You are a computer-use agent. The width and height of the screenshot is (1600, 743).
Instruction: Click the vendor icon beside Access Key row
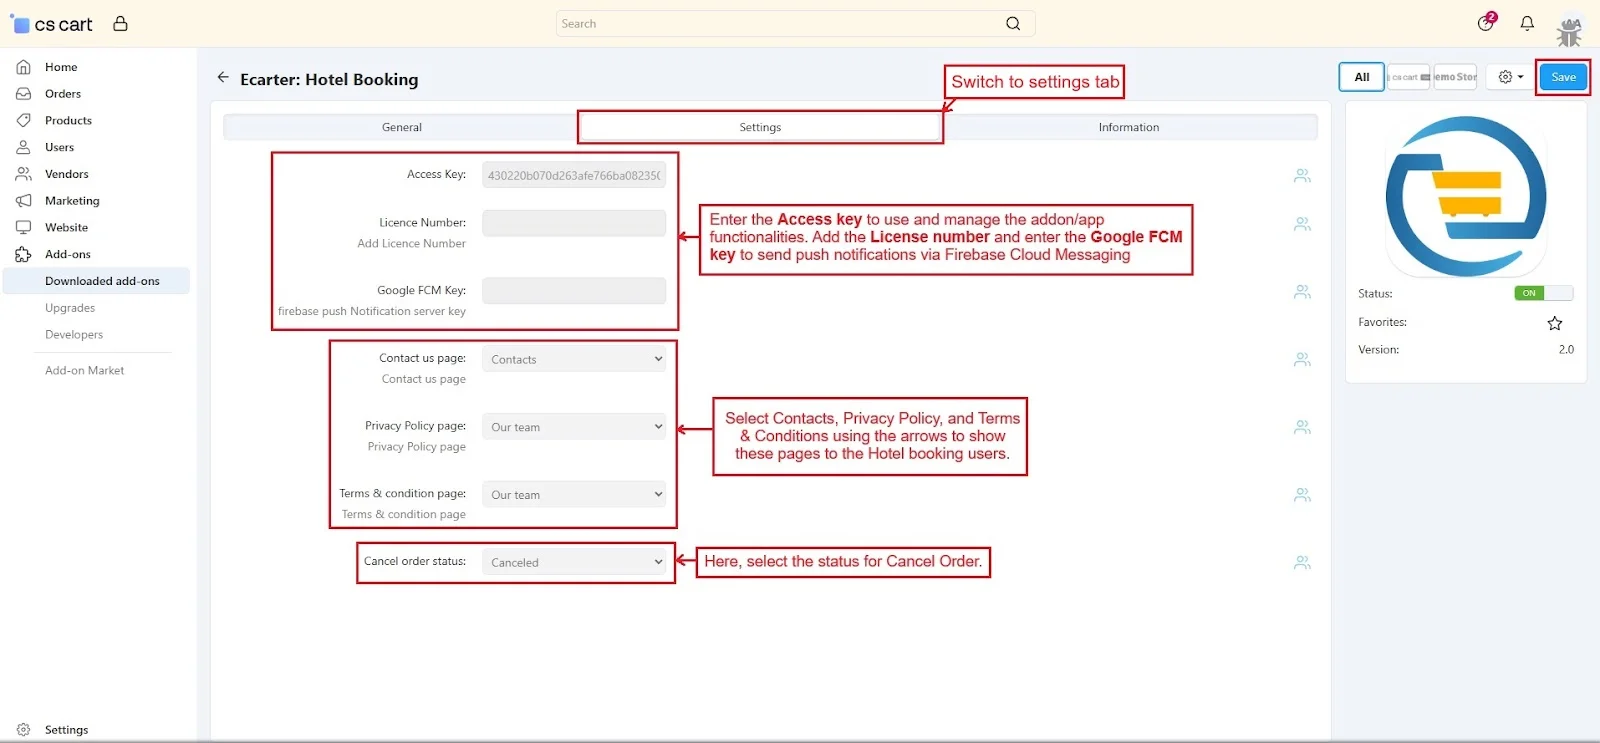point(1302,176)
